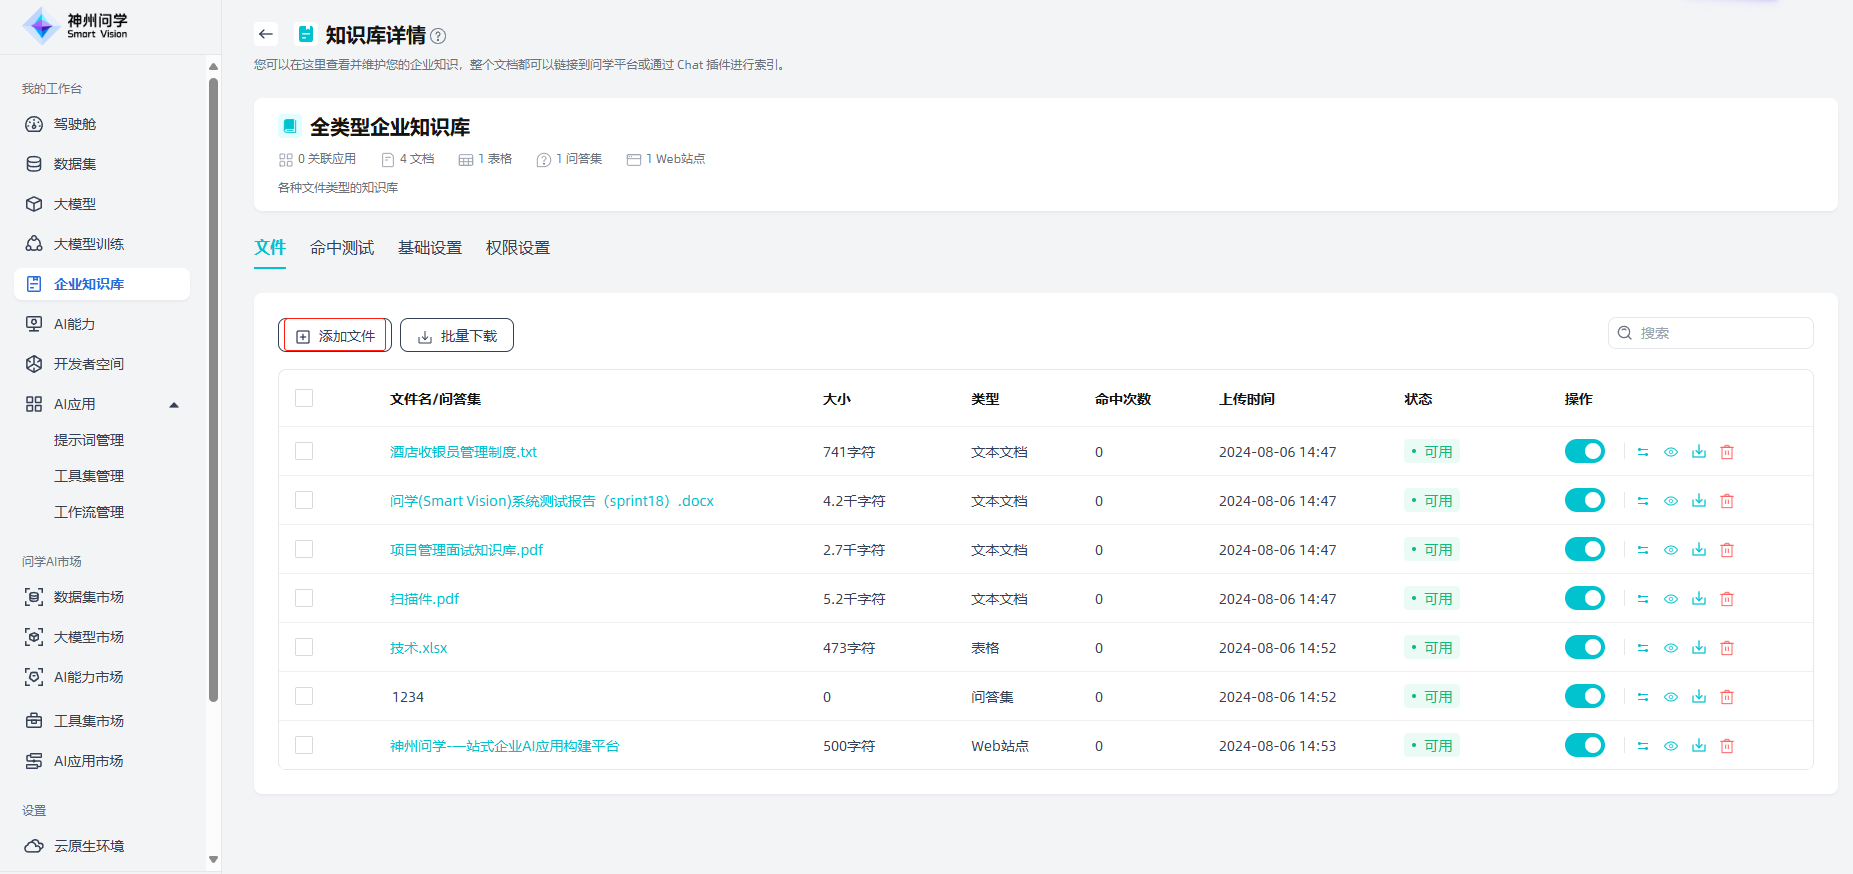Preview the 1234 Q&A set
This screenshot has width=1853, height=874.
1671,697
